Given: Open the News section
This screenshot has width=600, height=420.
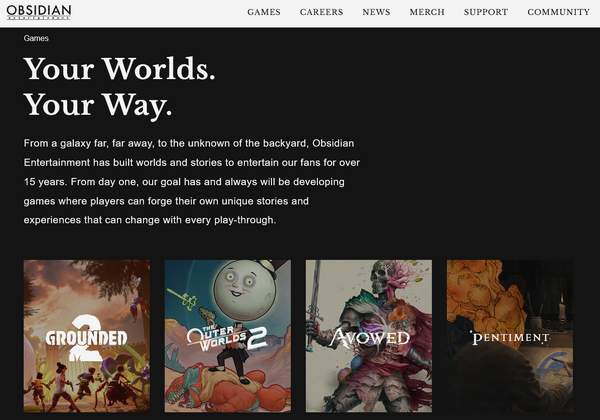Looking at the screenshot, I should point(376,12).
